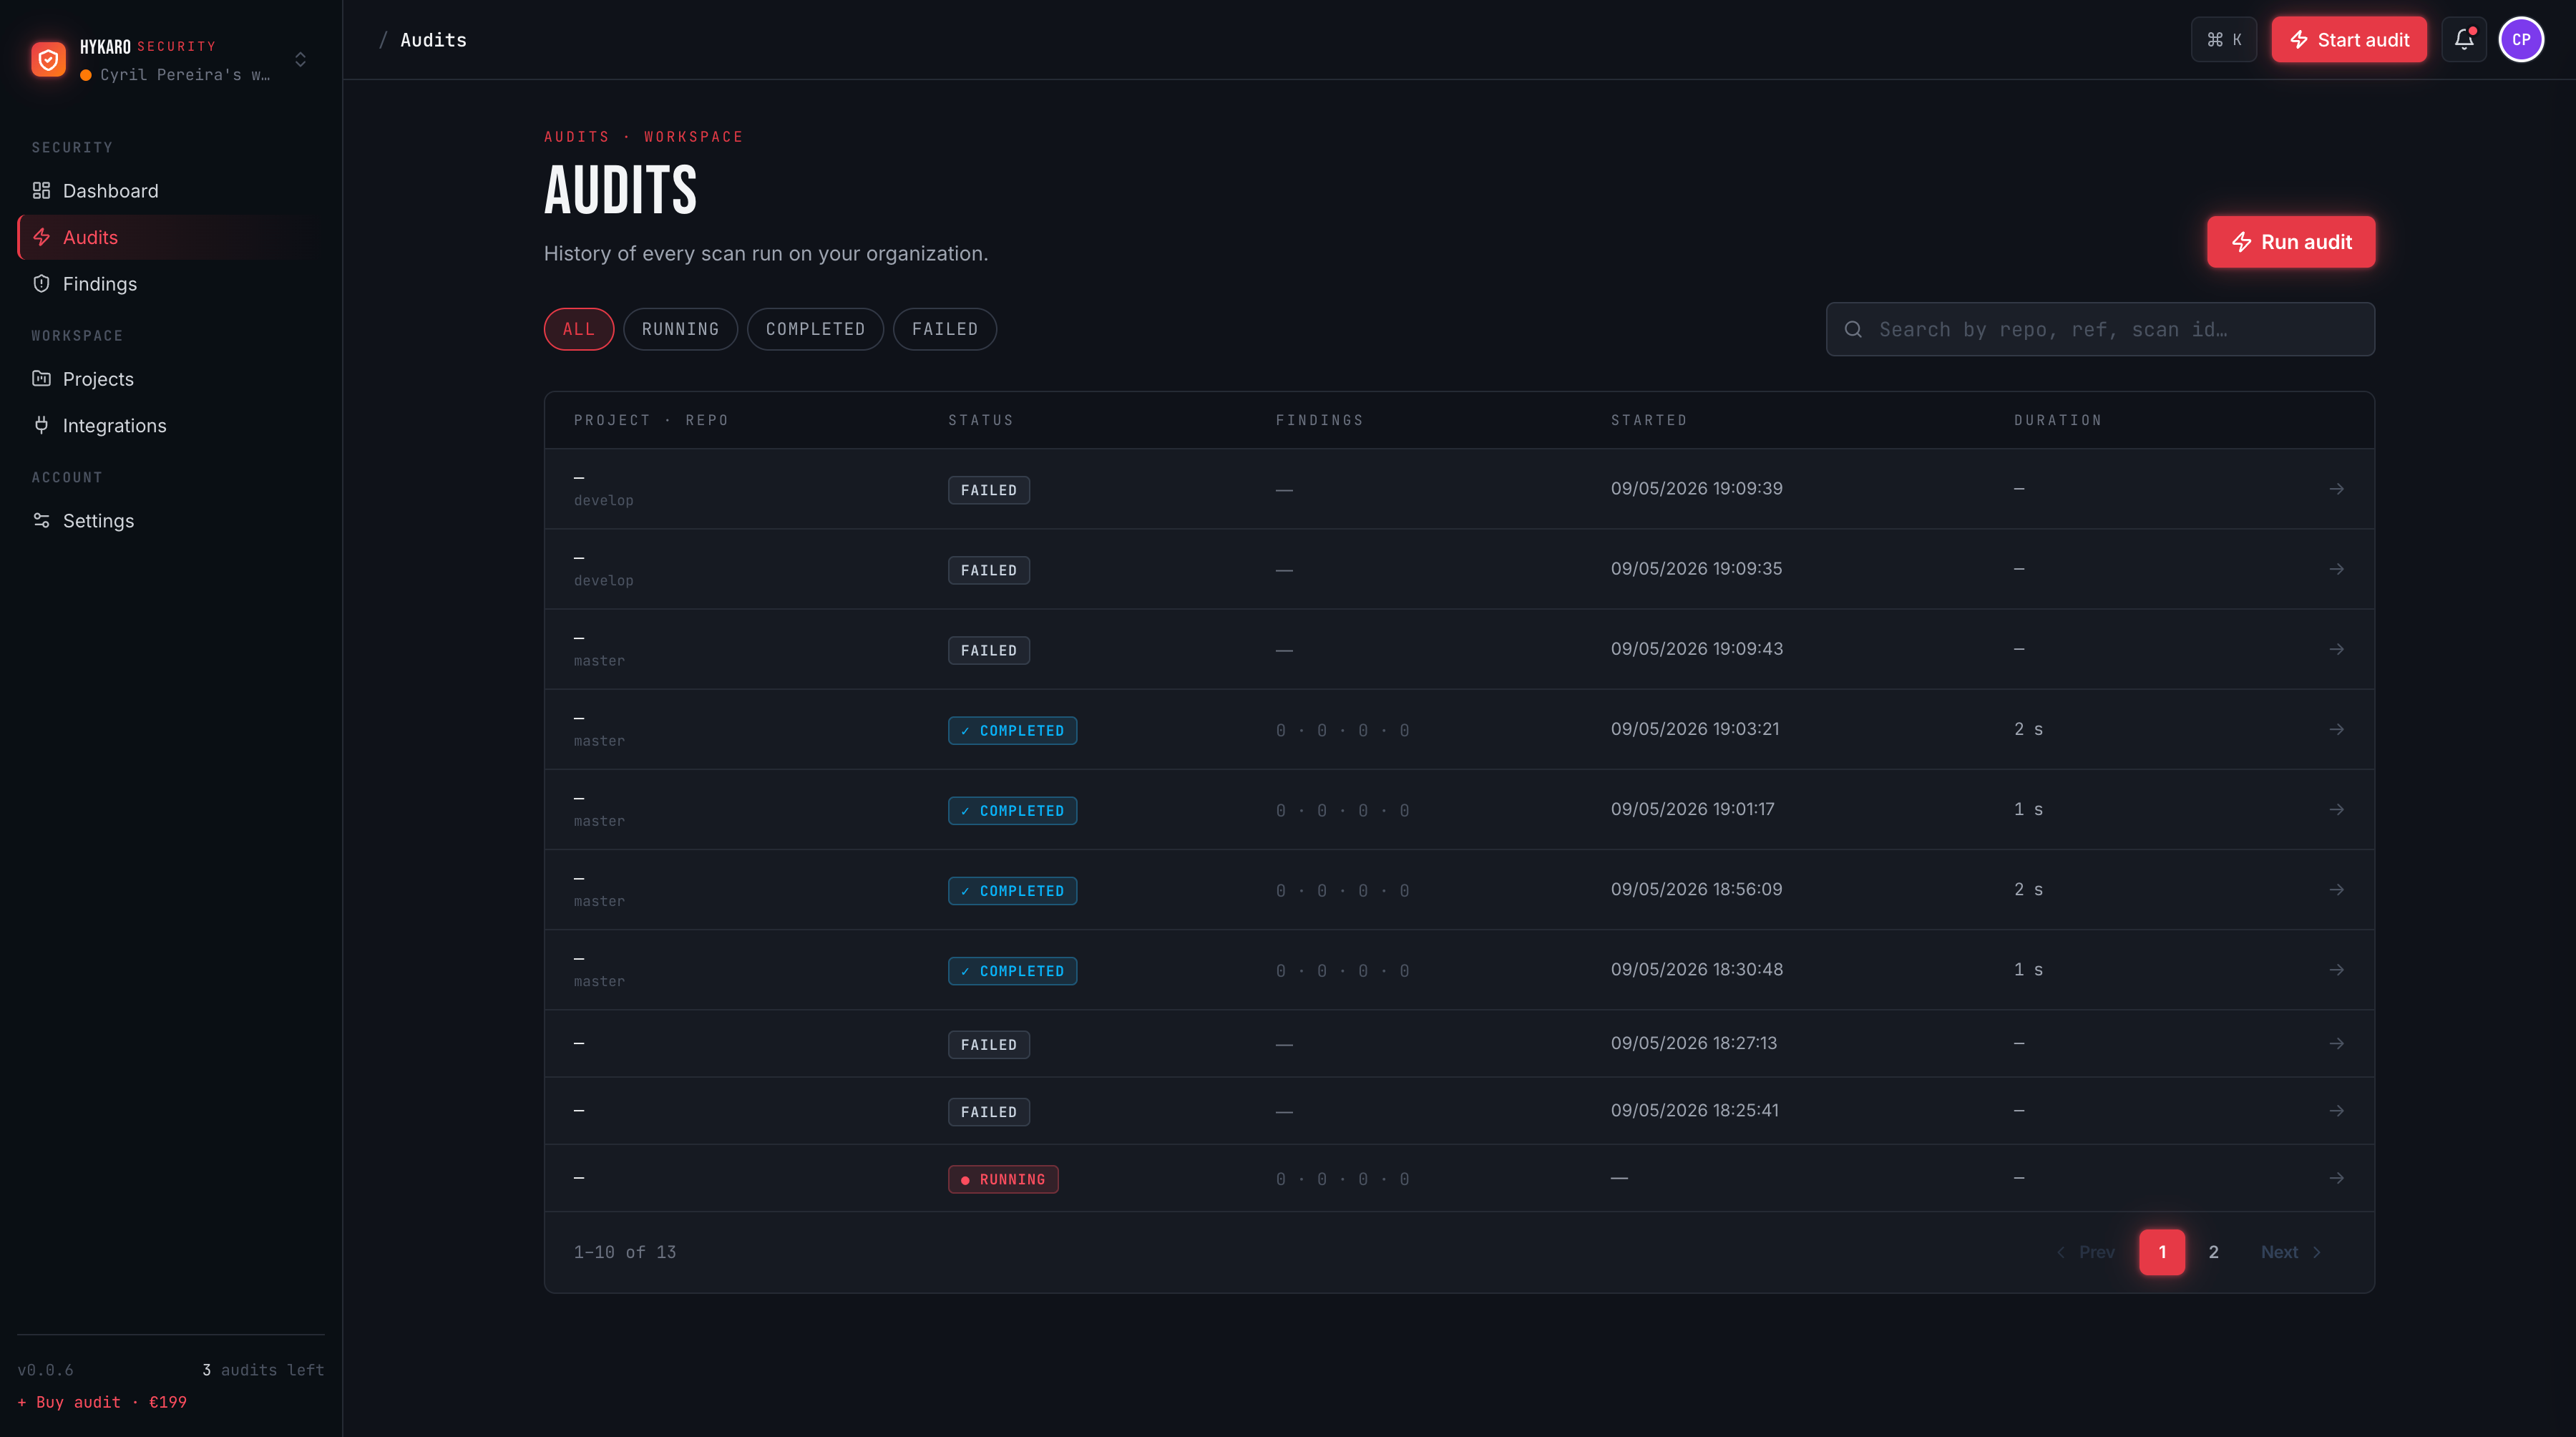Open audit started 18:56:09 via arrow
The image size is (2576, 1437).
click(2337, 889)
